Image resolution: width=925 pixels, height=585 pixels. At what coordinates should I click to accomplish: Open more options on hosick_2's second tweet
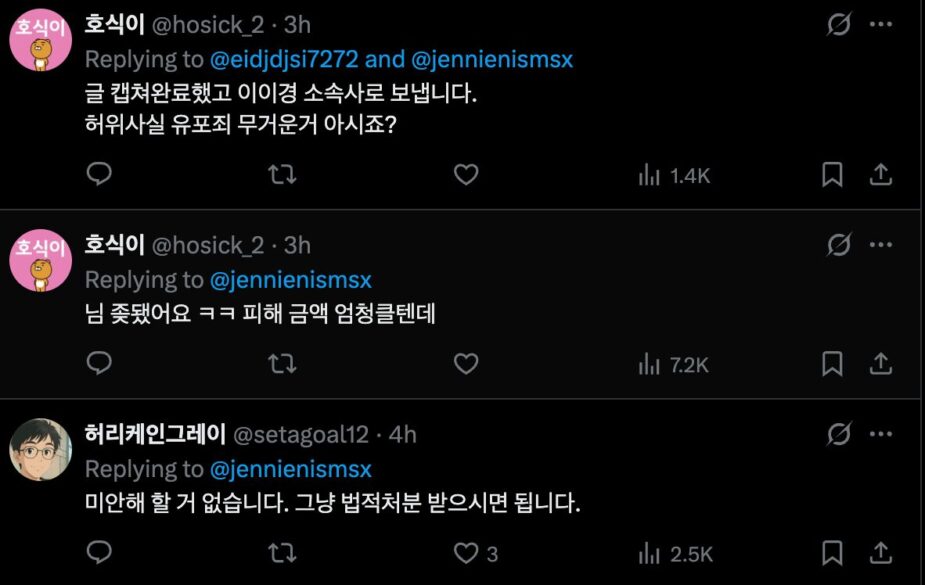point(882,245)
